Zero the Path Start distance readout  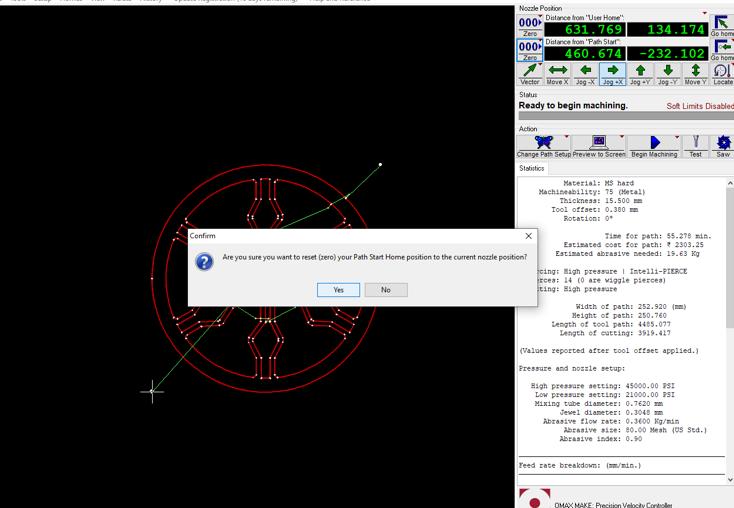(x=530, y=50)
